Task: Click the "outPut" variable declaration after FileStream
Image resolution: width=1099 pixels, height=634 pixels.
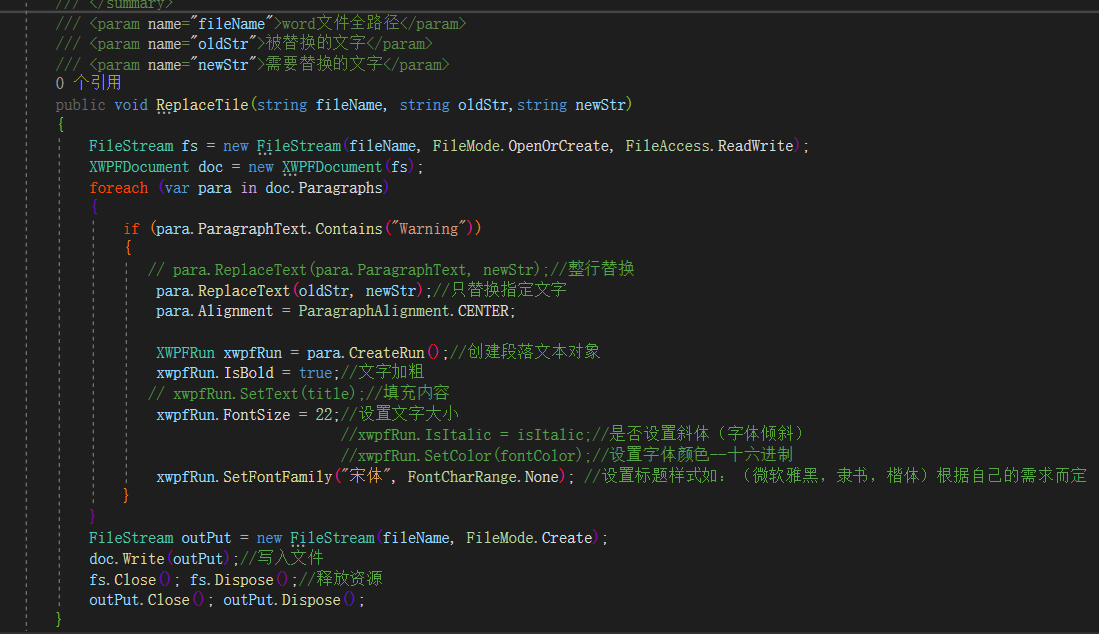Action: 206,538
